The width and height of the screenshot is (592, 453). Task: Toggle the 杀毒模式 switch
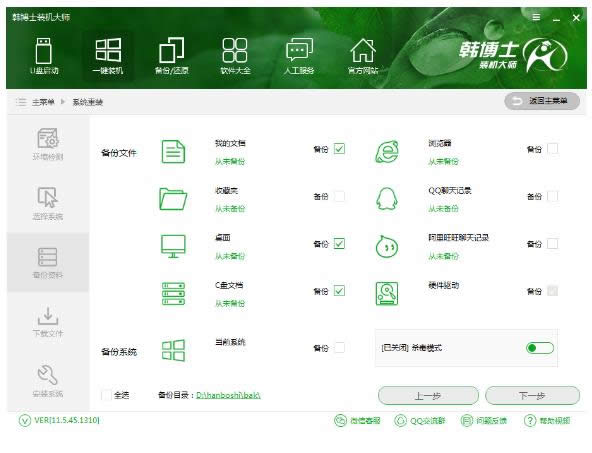(x=540, y=348)
